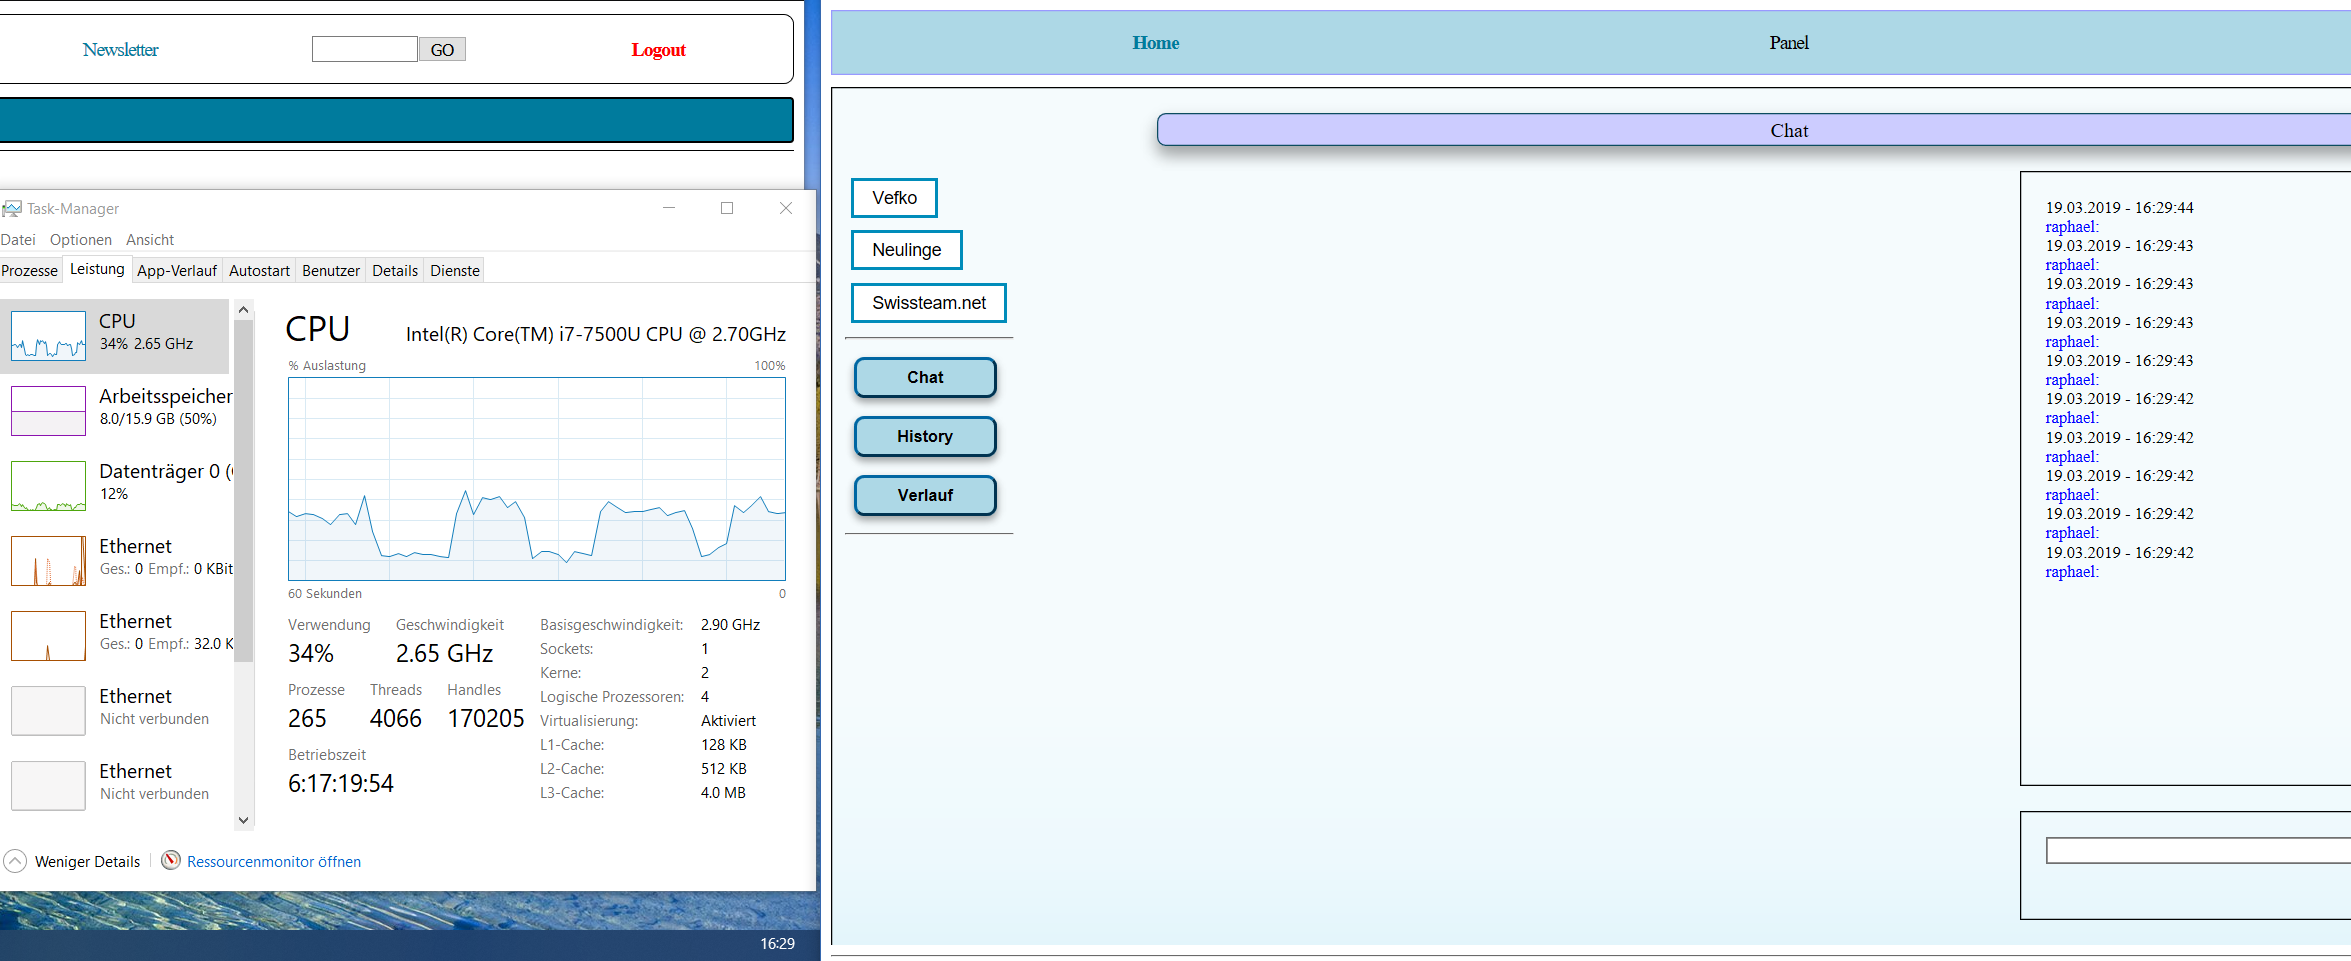Image resolution: width=2351 pixels, height=961 pixels.
Task: Collapse view with Weniger Details arrow
Action: [15, 861]
